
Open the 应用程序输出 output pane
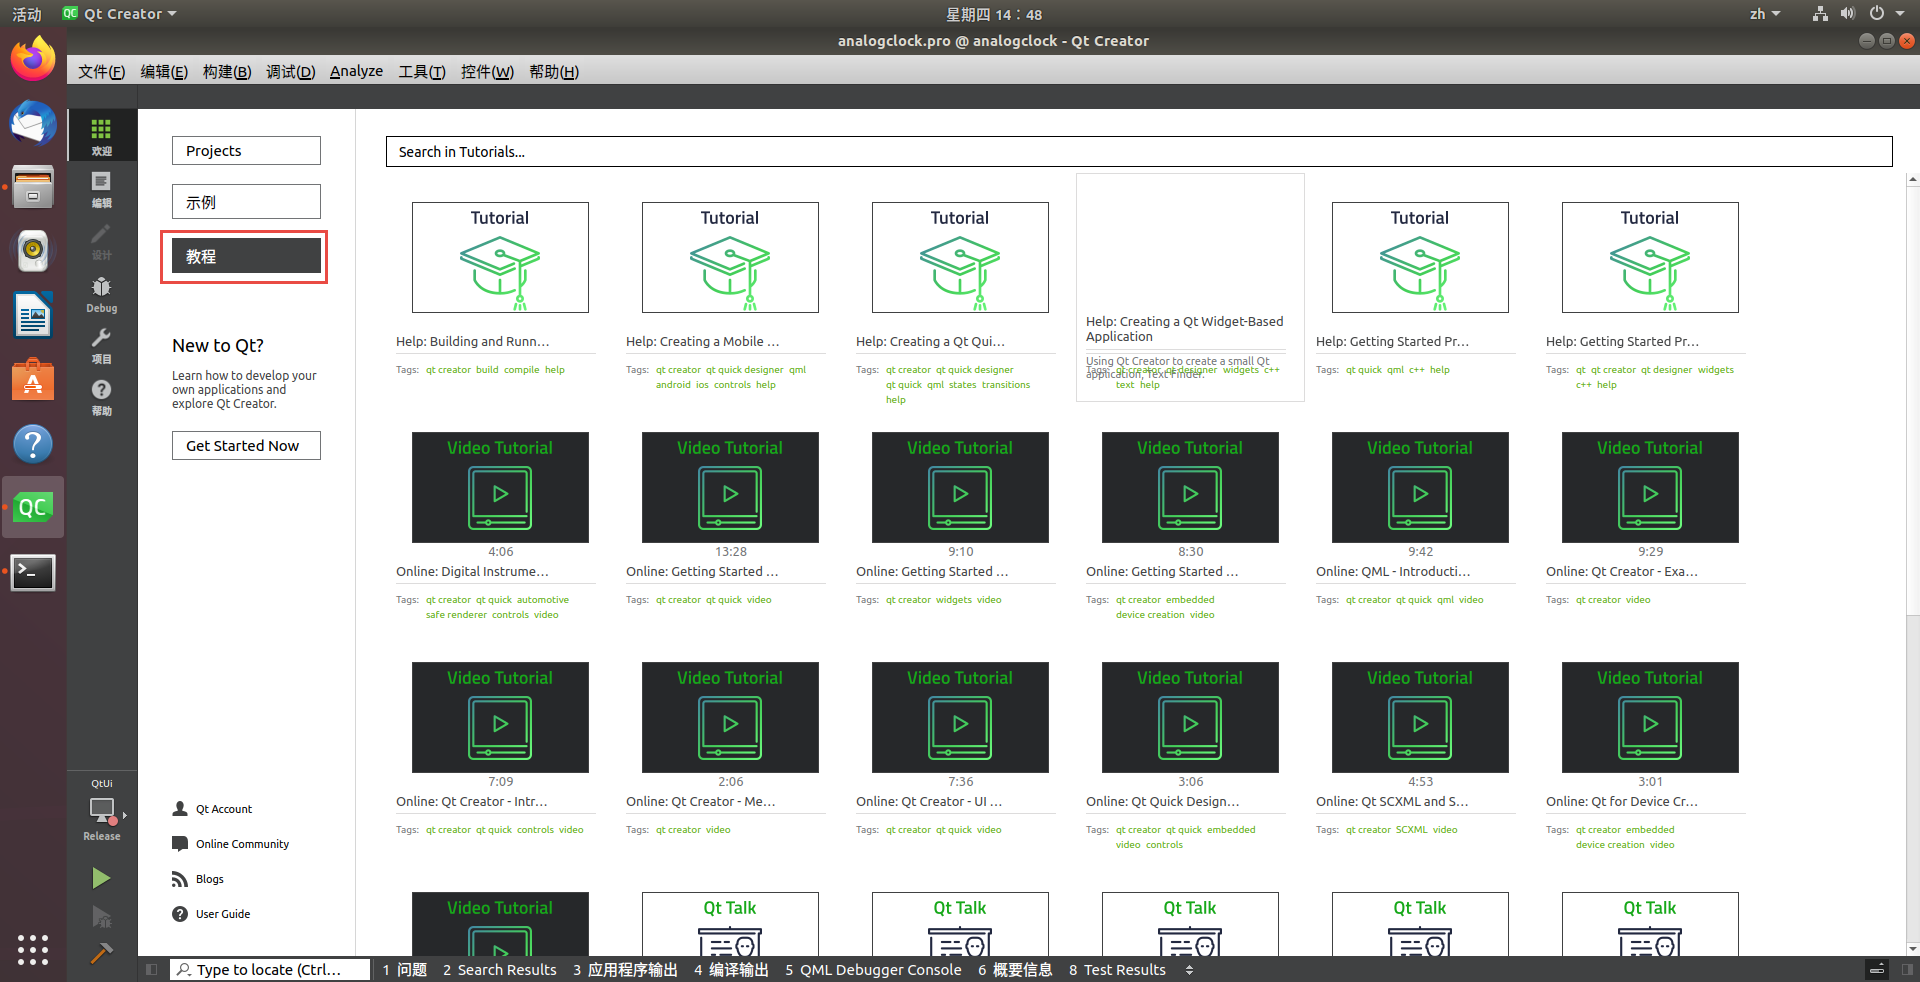point(625,970)
